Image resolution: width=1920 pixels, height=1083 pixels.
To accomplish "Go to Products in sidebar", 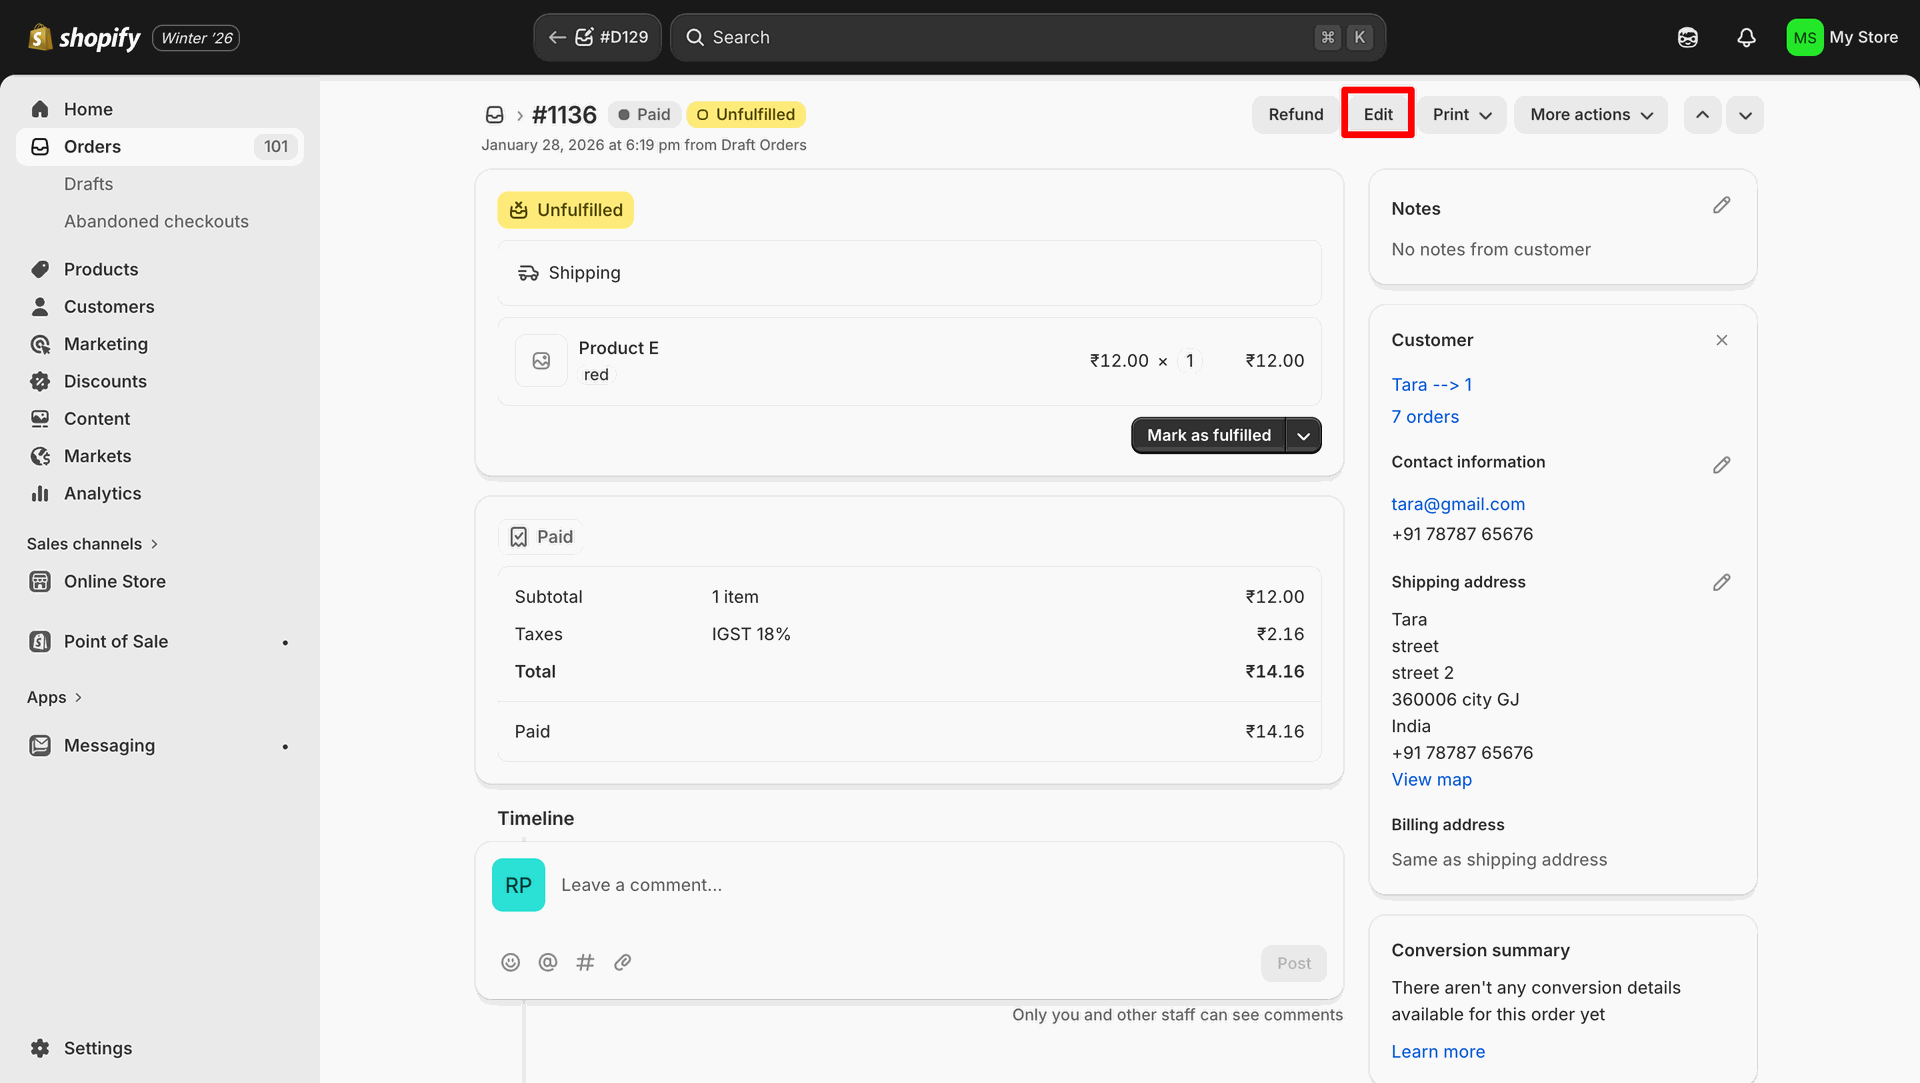I will (101, 269).
